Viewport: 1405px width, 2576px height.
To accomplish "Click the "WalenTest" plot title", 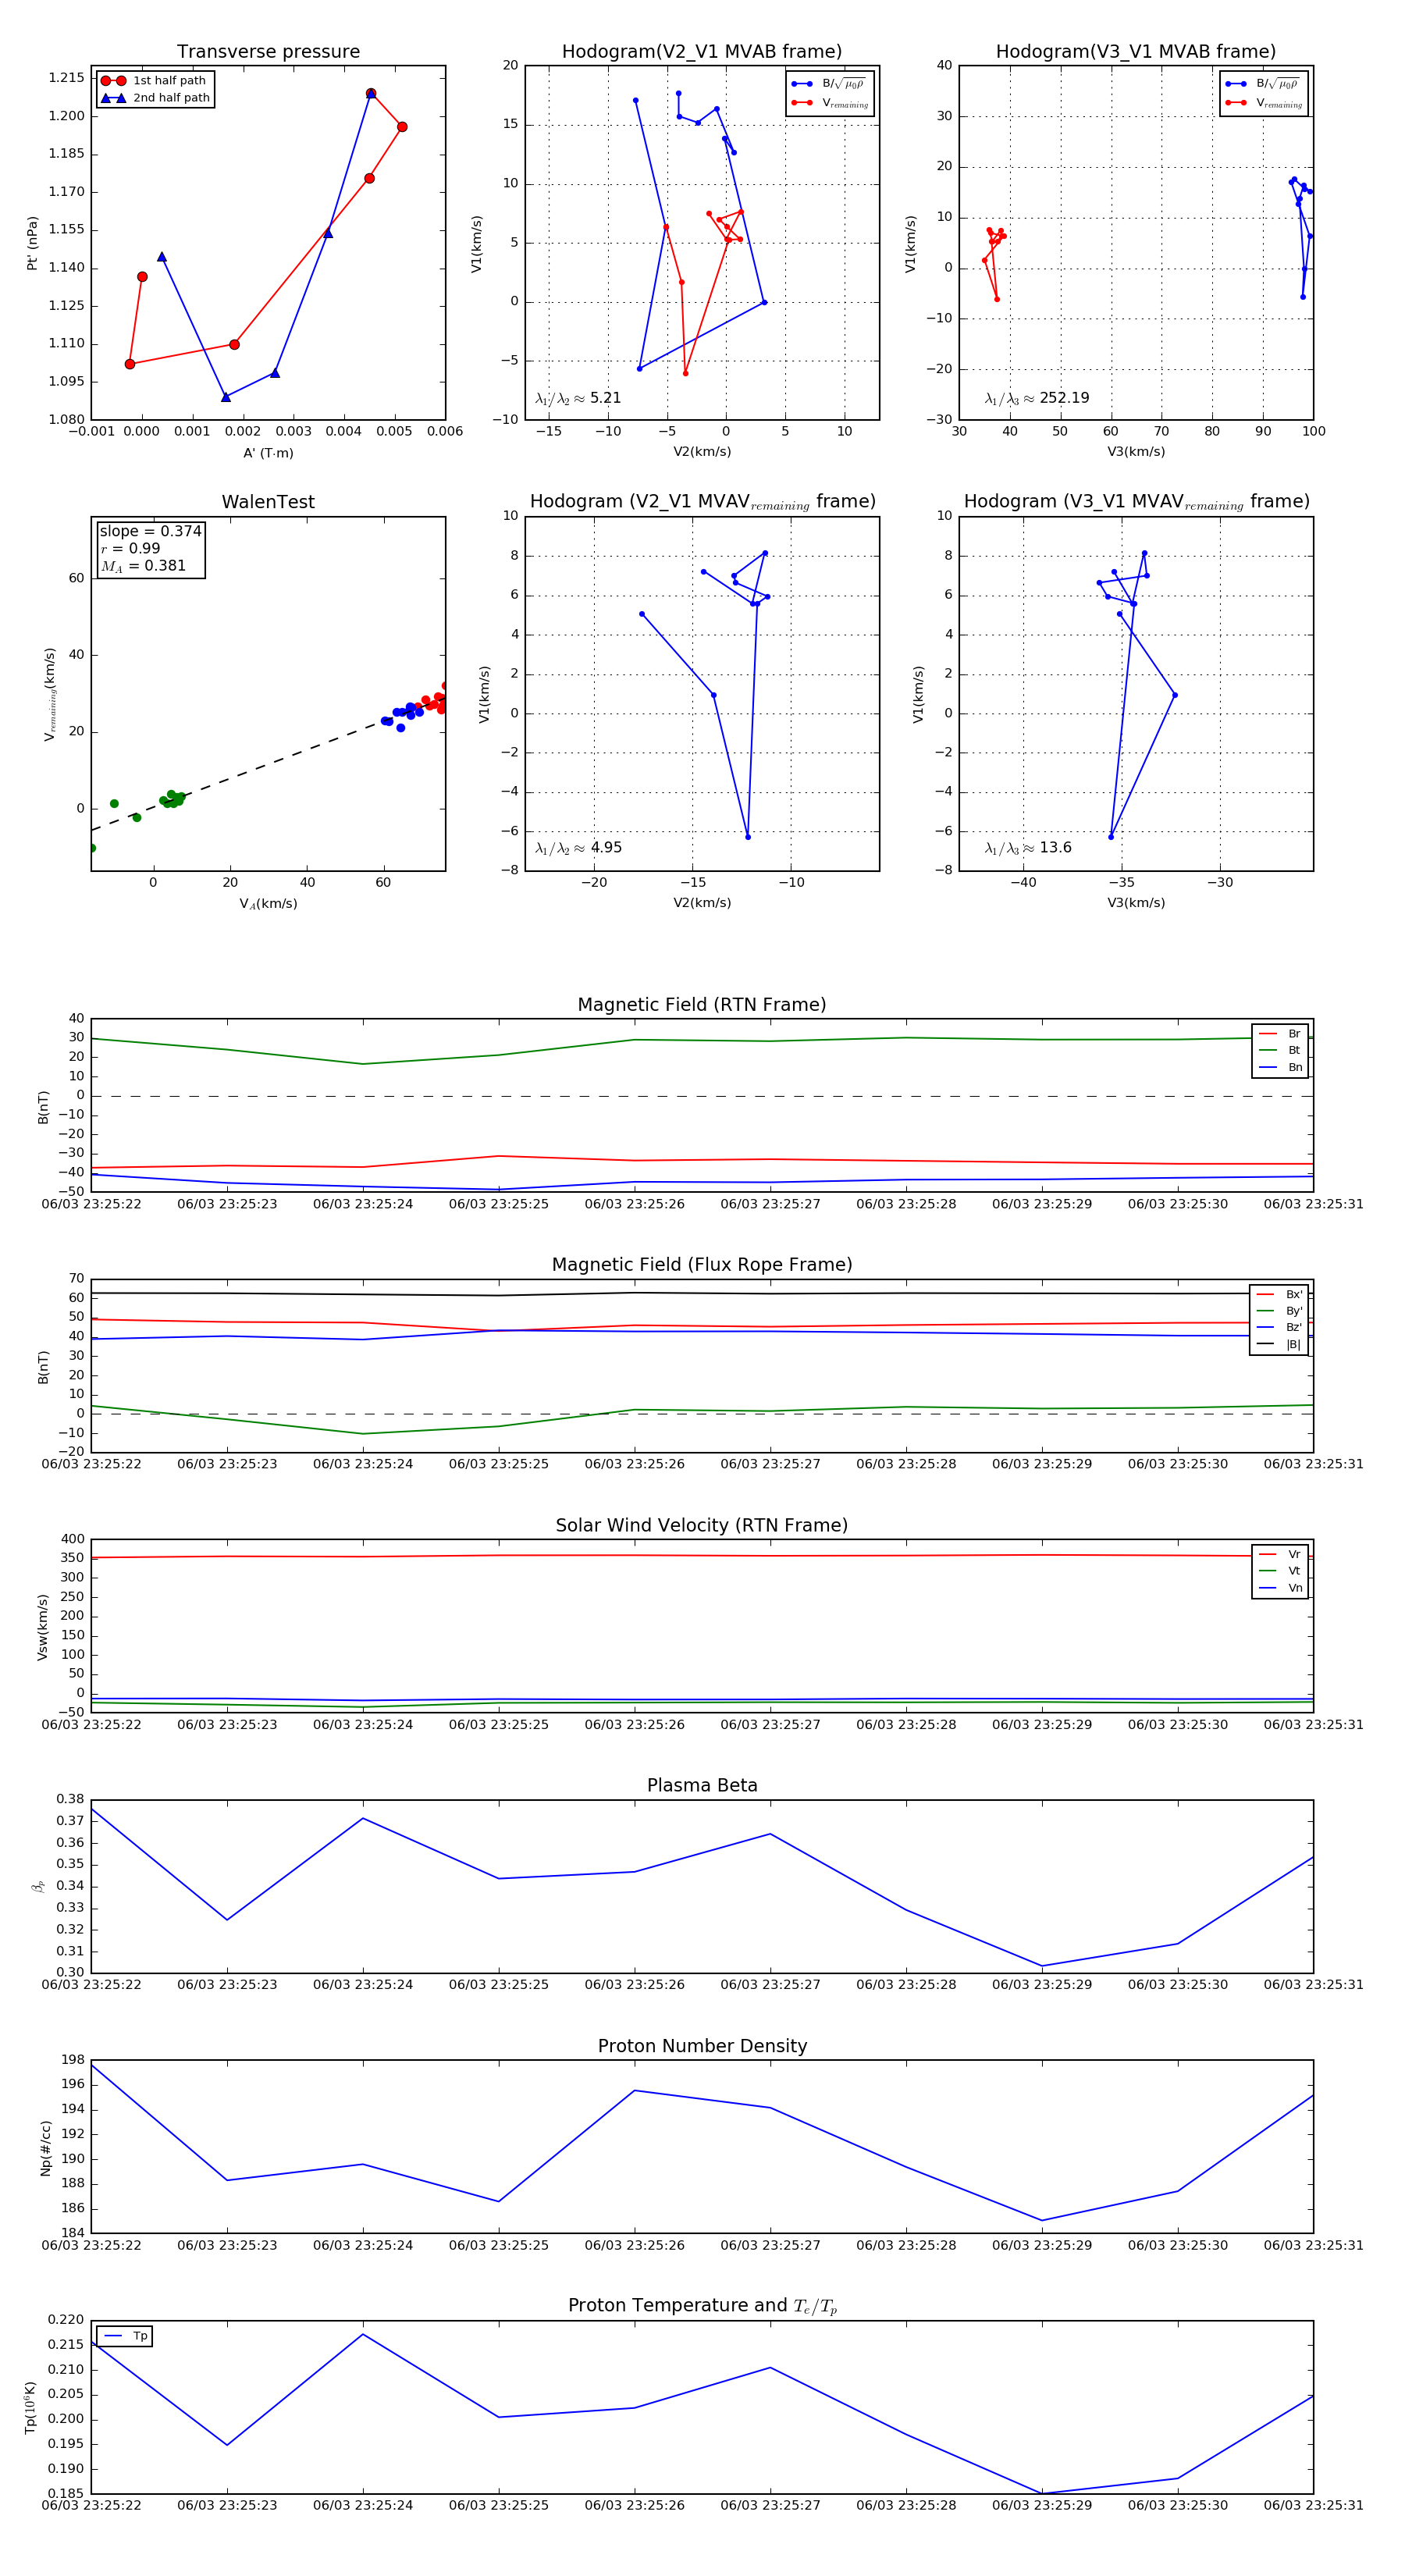I will click(268, 502).
